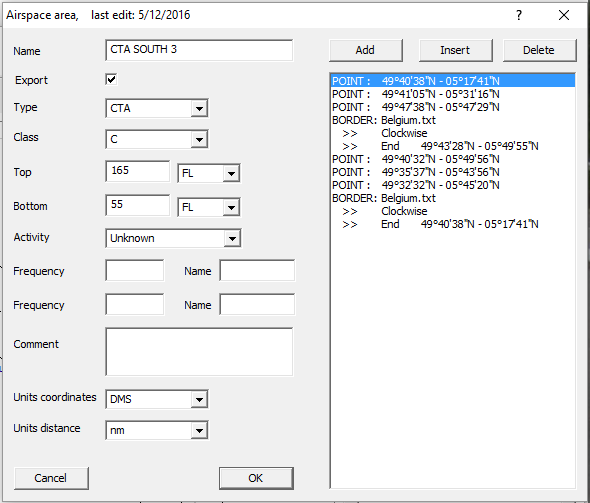Select the first Clockwise row

(x=453, y=133)
